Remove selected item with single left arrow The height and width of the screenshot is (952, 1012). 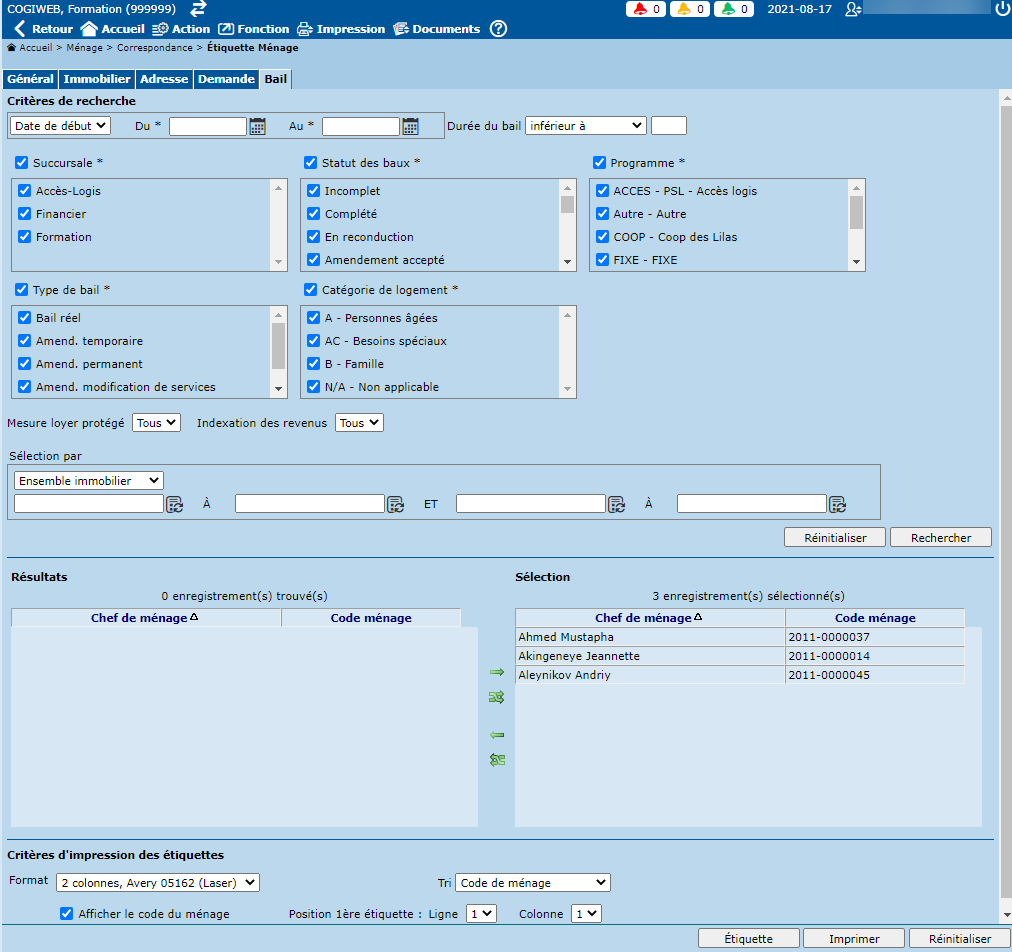tap(496, 735)
